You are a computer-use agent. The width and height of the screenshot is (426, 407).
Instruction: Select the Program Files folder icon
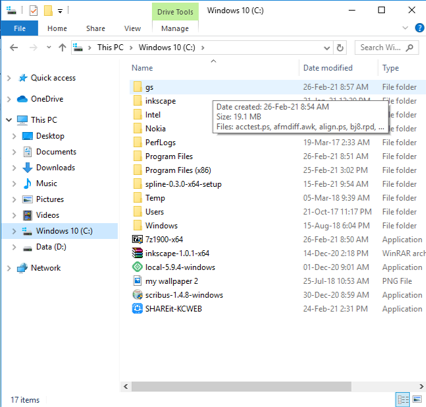coord(137,156)
